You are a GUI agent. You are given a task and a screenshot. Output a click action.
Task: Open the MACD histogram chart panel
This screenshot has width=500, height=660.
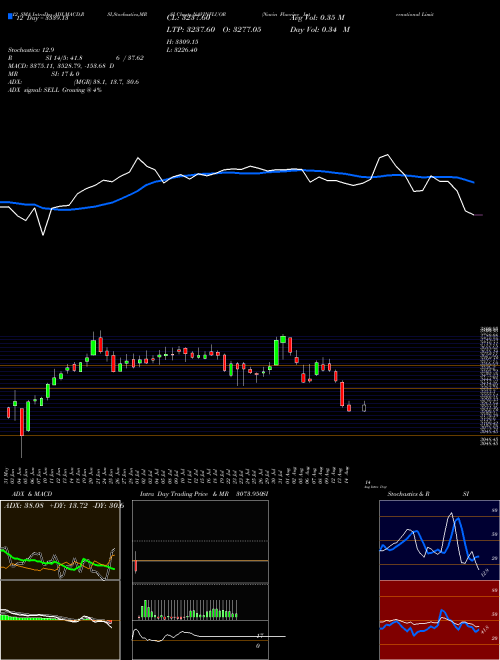60,620
